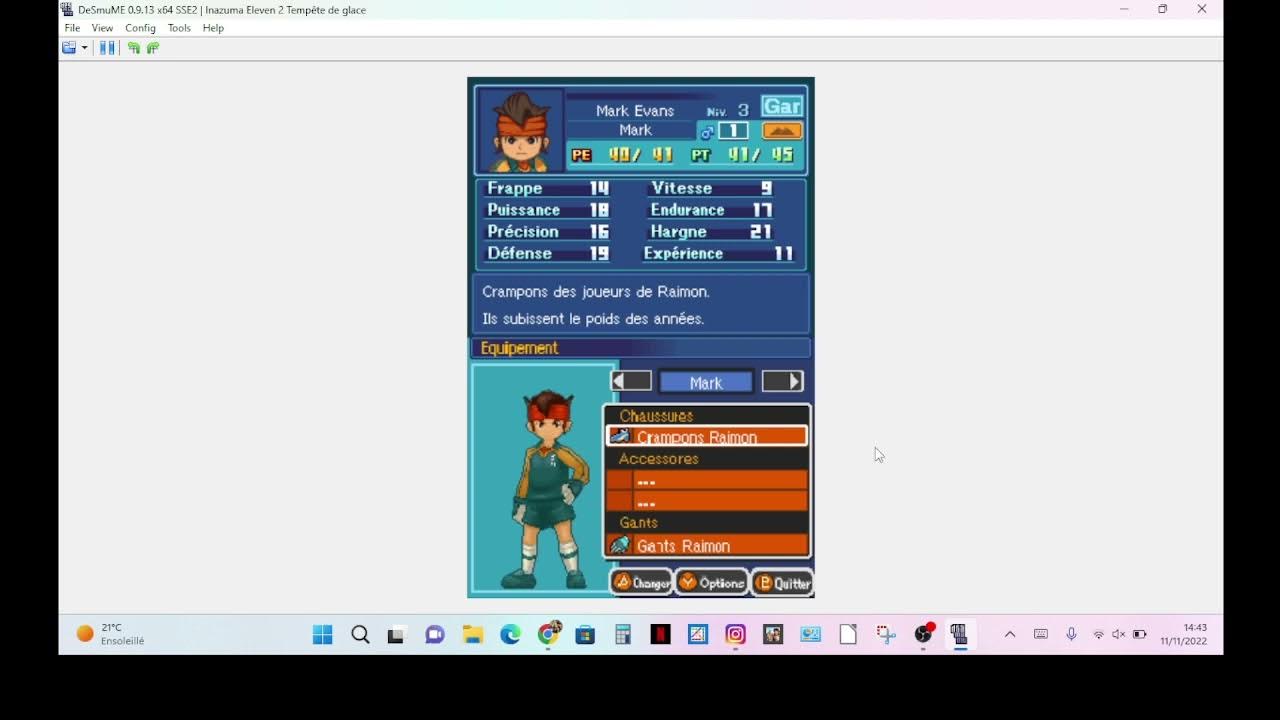The height and width of the screenshot is (720, 1280).
Task: Click the crampons shoe icon
Action: pyautogui.click(x=620, y=436)
